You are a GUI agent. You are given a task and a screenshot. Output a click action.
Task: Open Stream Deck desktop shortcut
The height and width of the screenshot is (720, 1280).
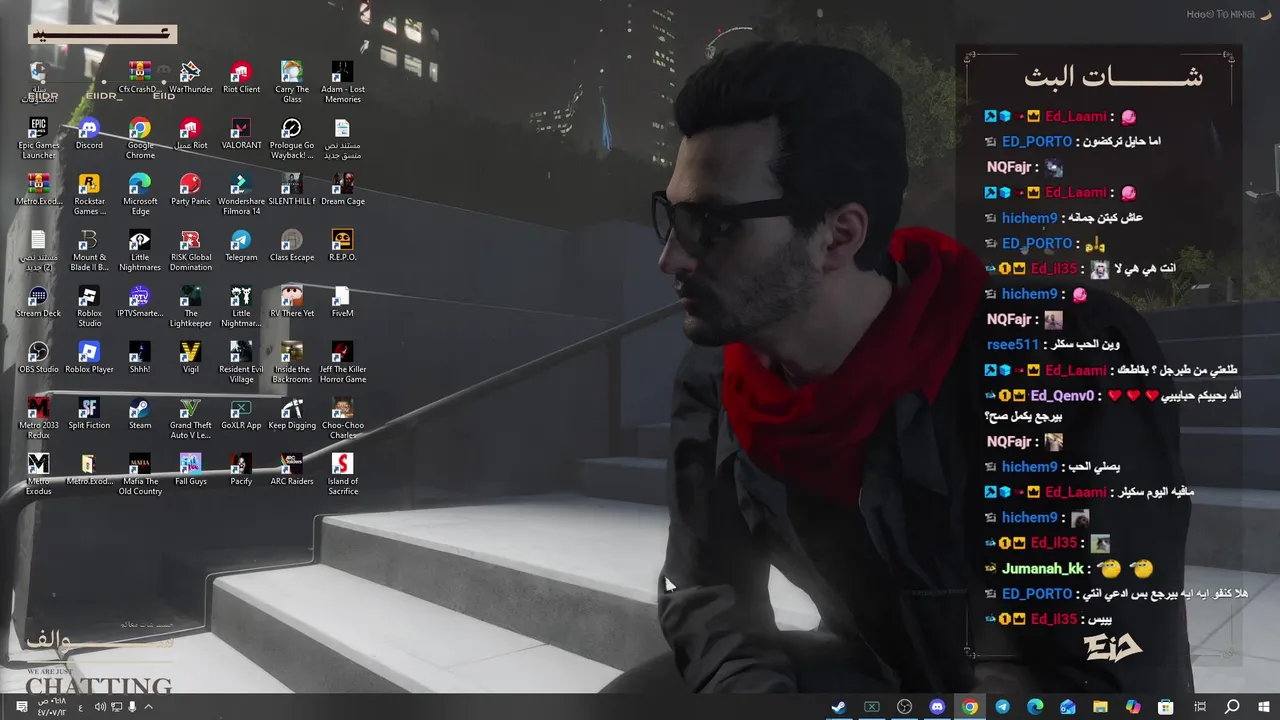click(38, 302)
